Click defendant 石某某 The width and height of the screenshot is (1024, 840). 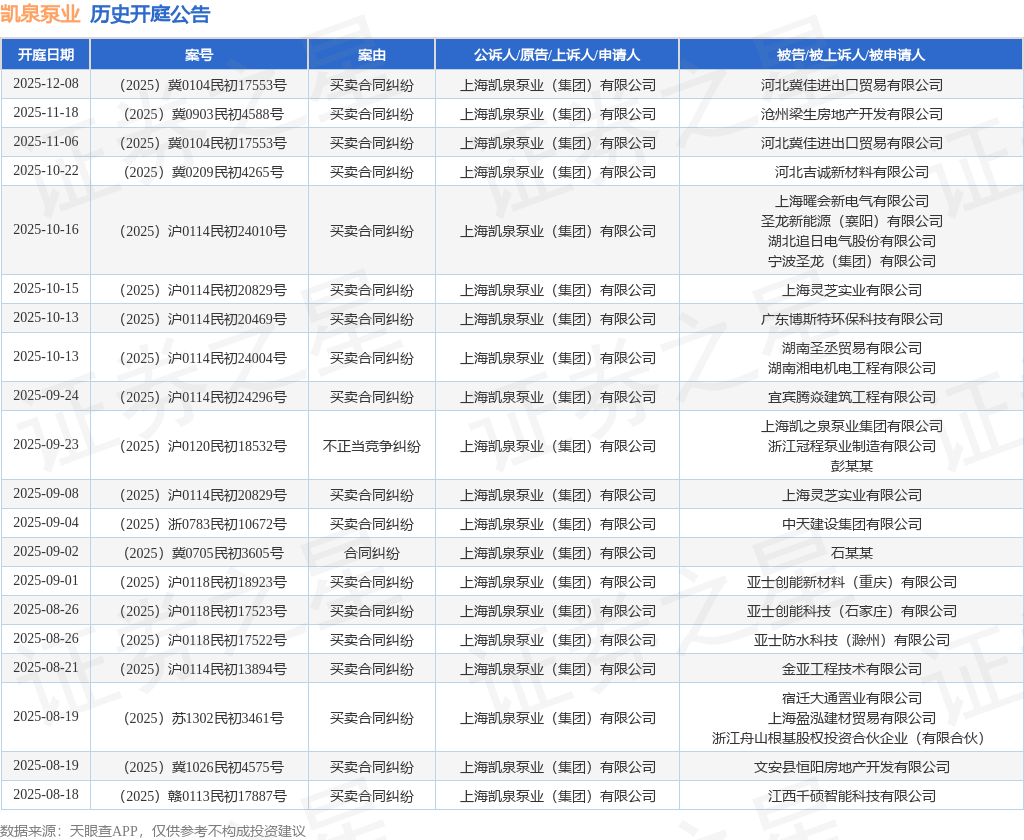[x=852, y=553]
